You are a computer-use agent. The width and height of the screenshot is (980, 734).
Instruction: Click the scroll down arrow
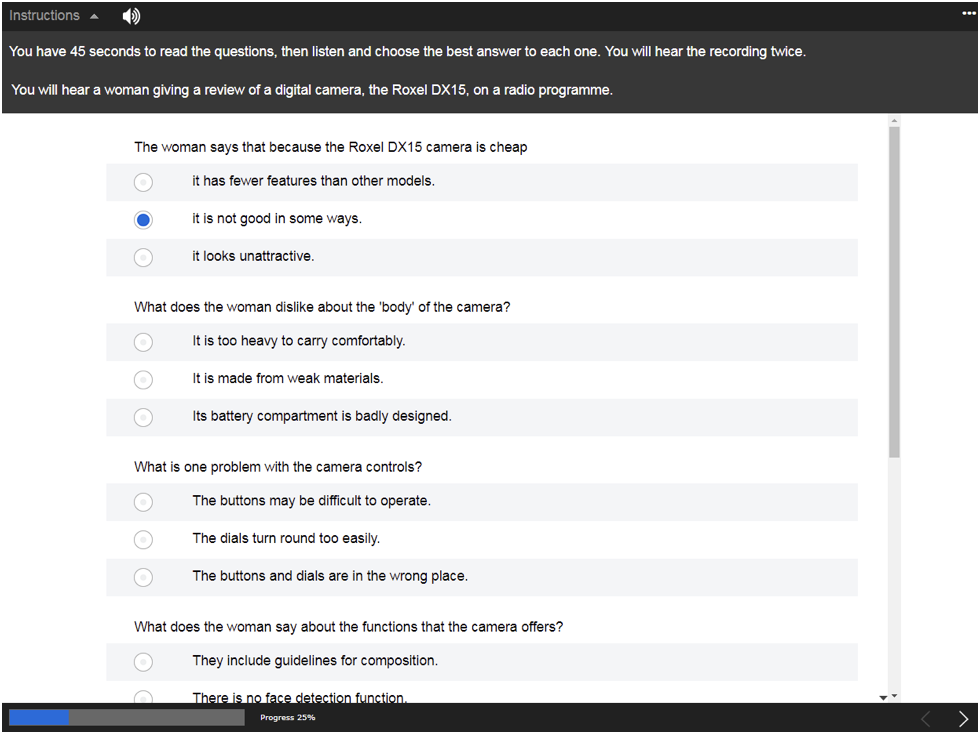pos(894,696)
